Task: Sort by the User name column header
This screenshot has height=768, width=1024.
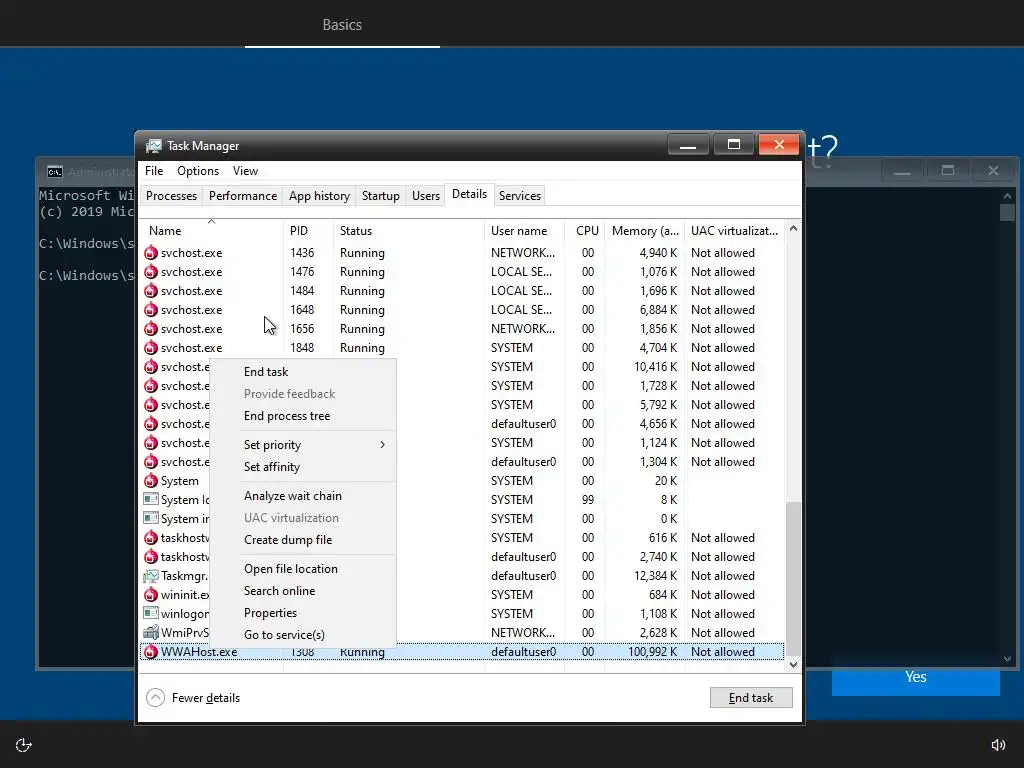Action: point(525,231)
